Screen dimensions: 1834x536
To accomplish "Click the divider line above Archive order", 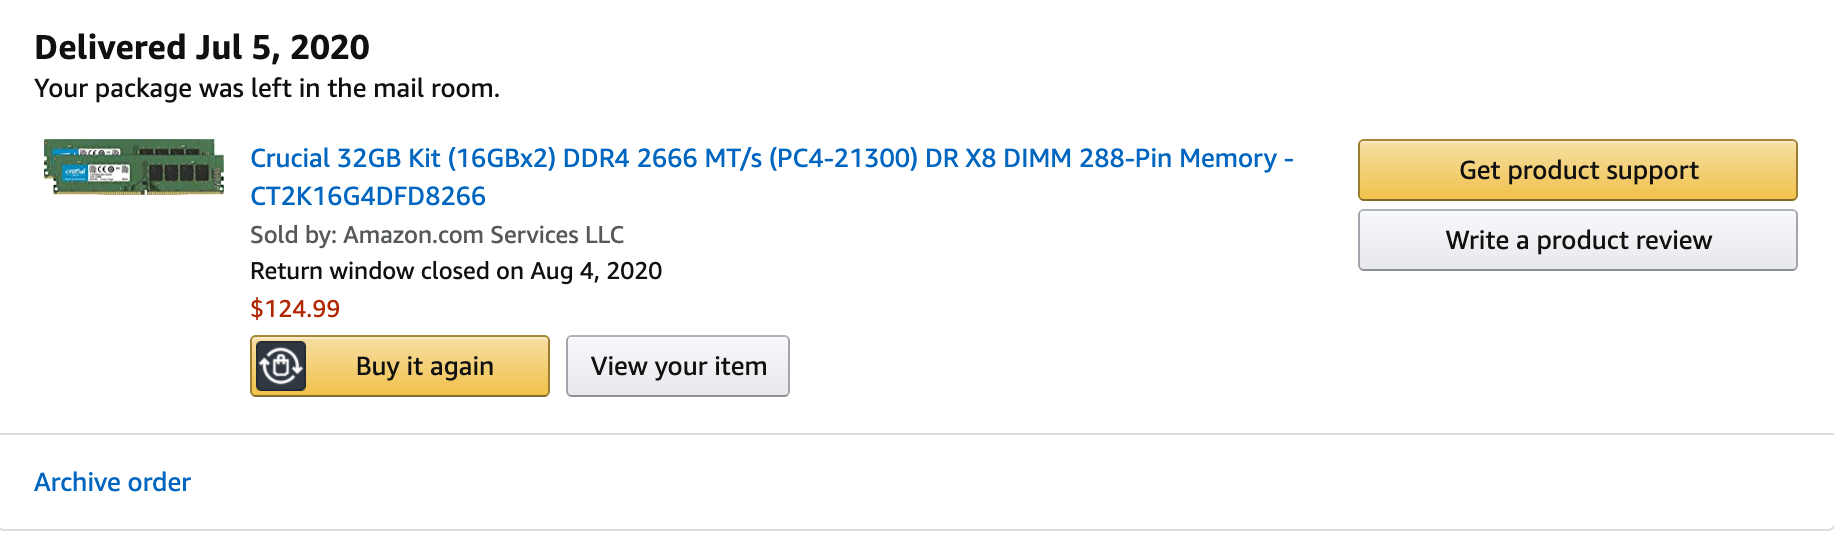I will [x=917, y=434].
